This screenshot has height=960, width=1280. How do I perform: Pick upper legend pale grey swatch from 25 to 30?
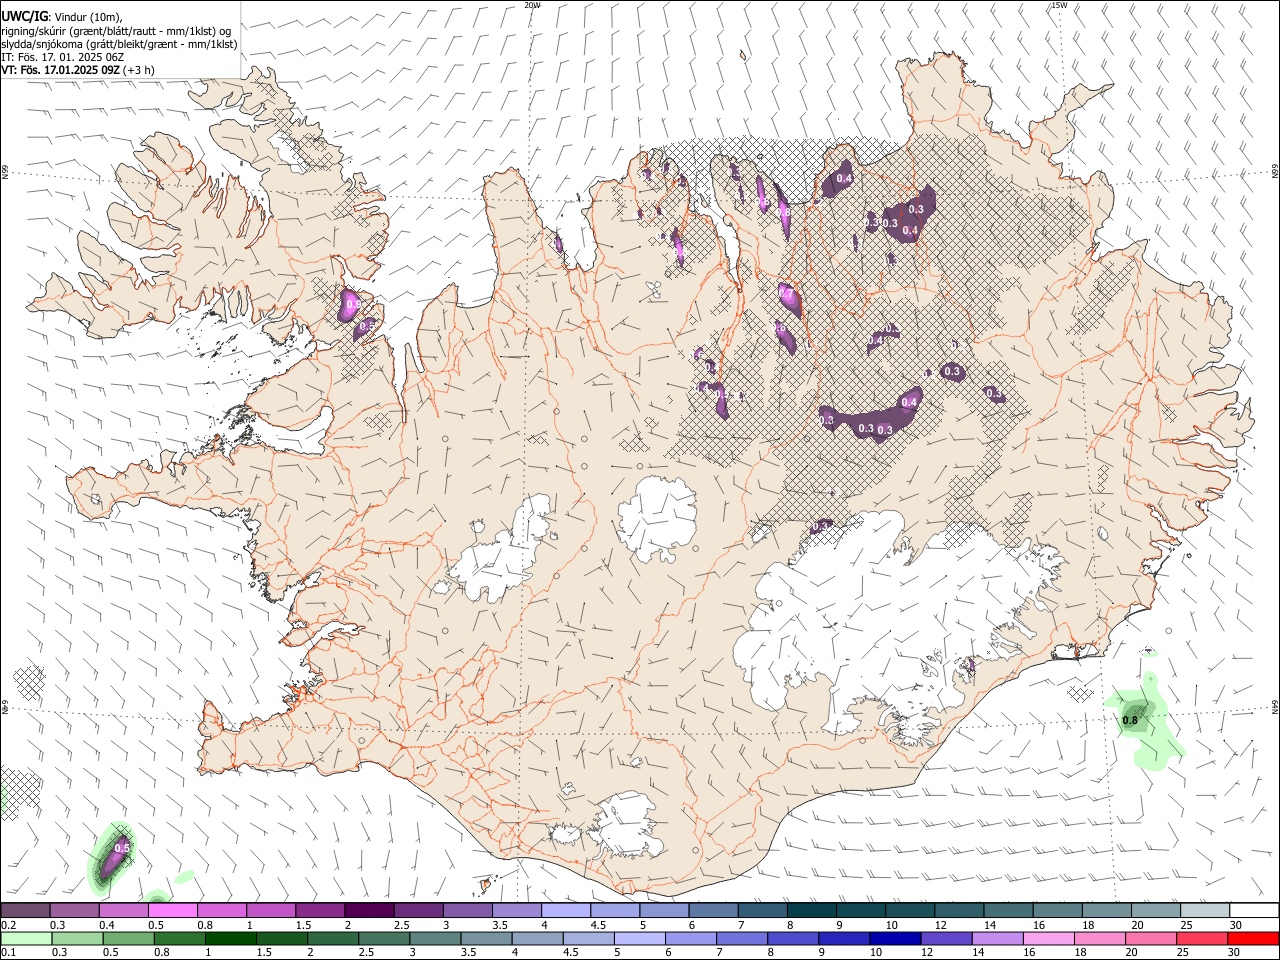tap(1206, 911)
